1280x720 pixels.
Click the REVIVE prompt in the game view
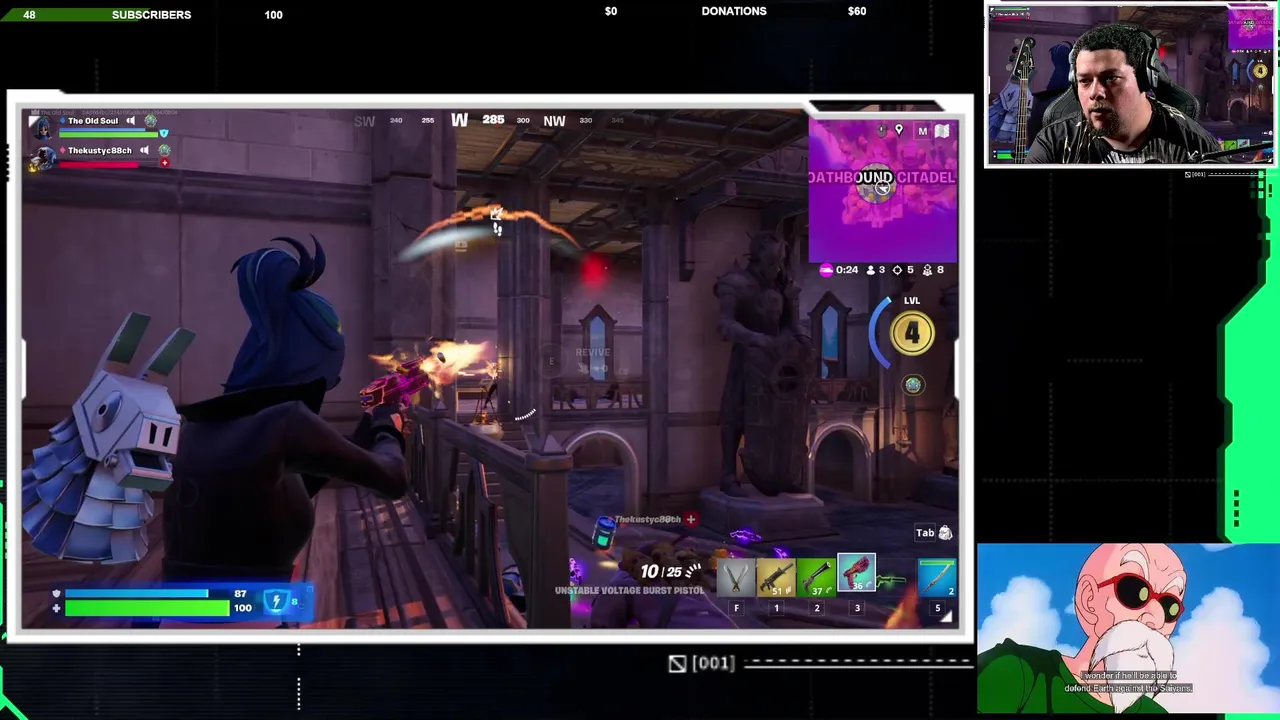tap(592, 352)
